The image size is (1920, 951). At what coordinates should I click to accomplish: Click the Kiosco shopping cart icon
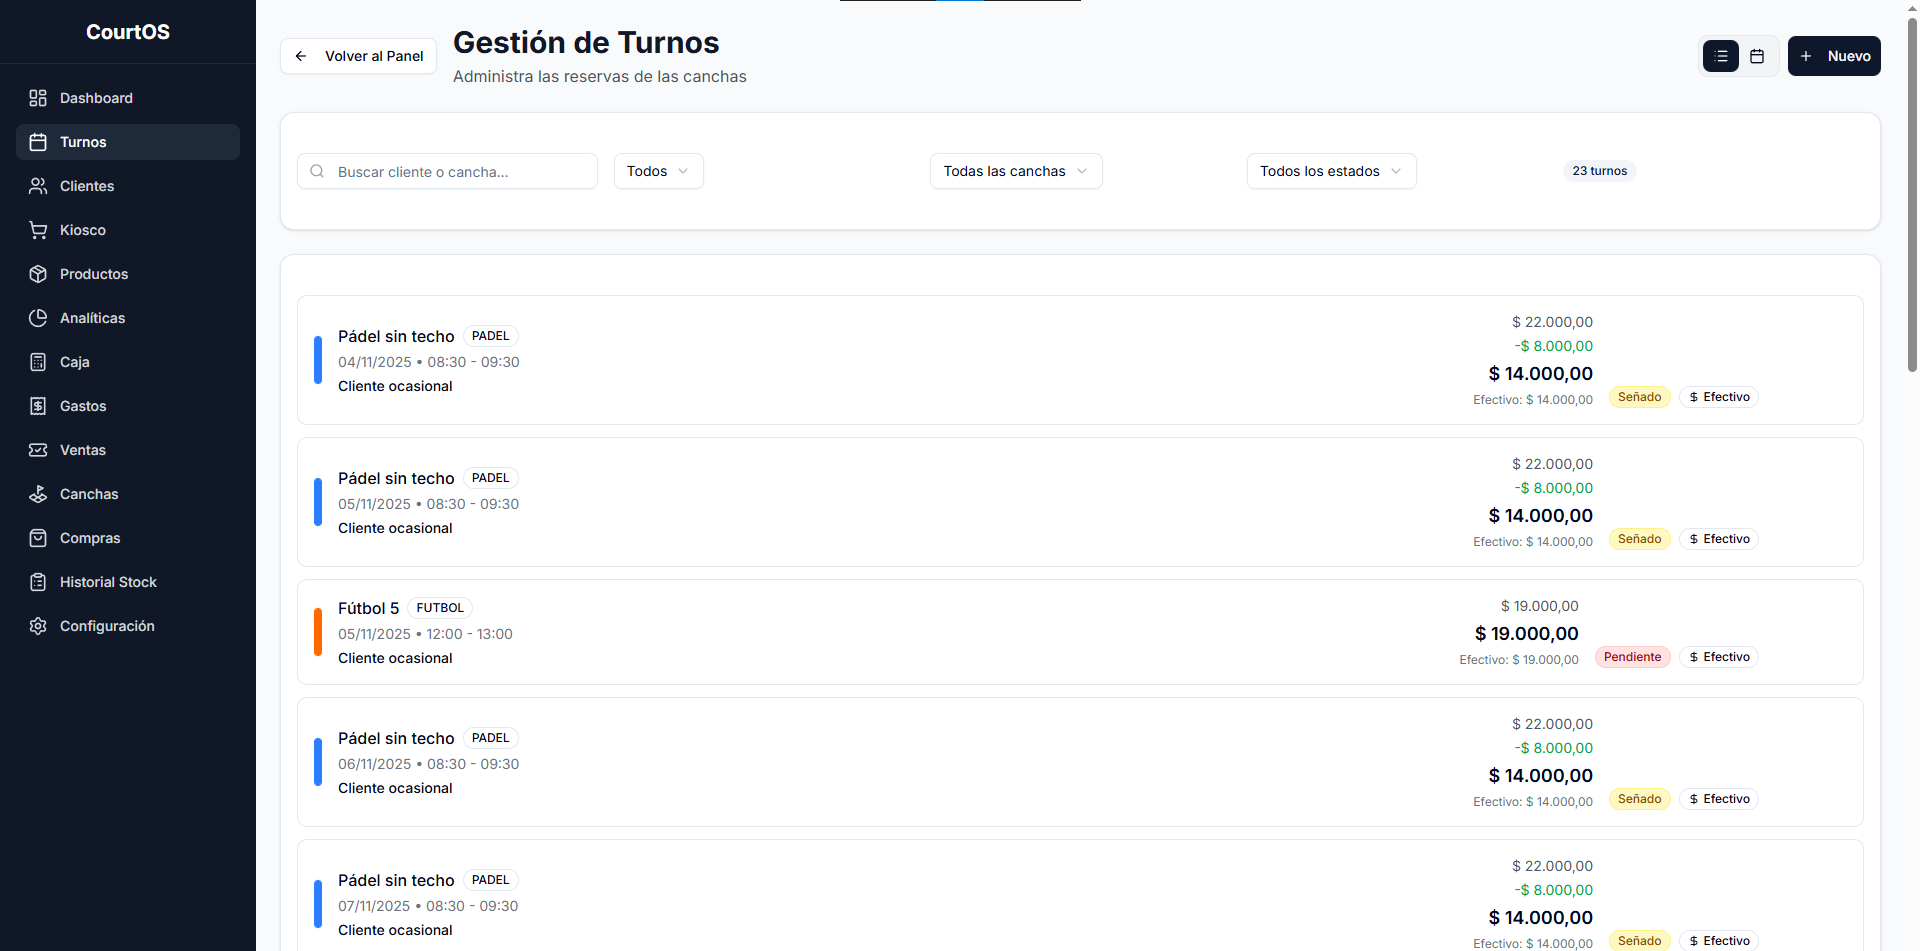(x=38, y=230)
